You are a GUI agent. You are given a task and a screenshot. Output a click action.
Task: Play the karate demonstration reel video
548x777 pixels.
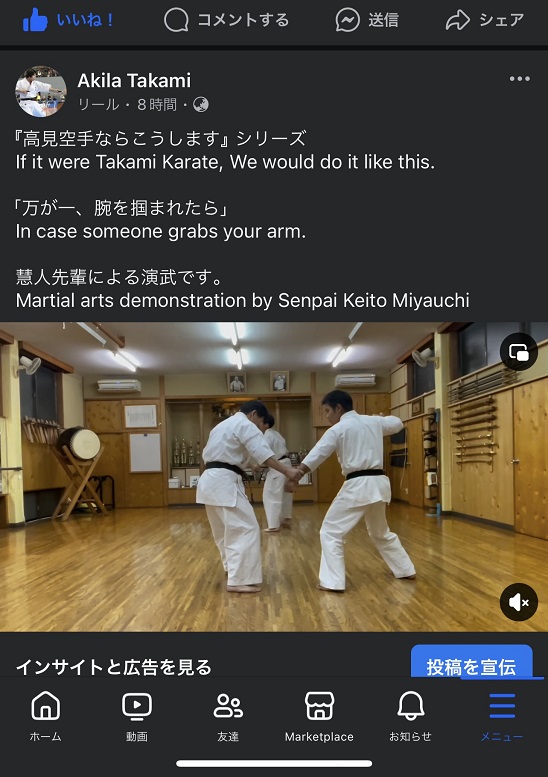[274, 477]
